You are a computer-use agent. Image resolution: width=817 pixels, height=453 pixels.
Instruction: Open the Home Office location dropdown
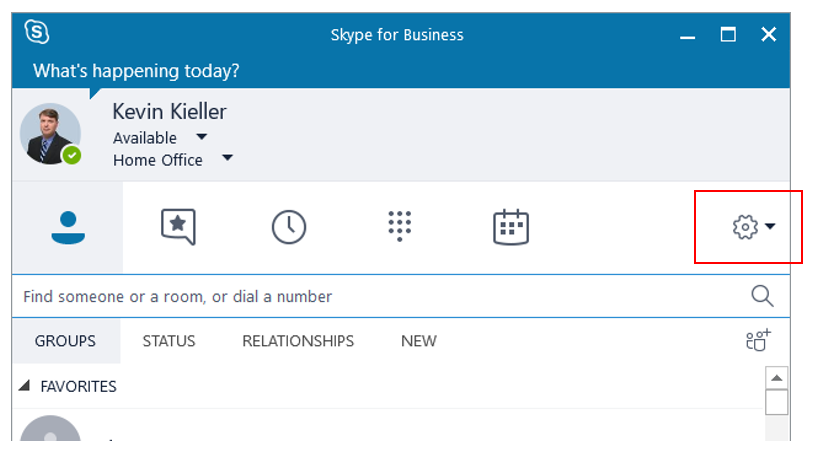(227, 159)
